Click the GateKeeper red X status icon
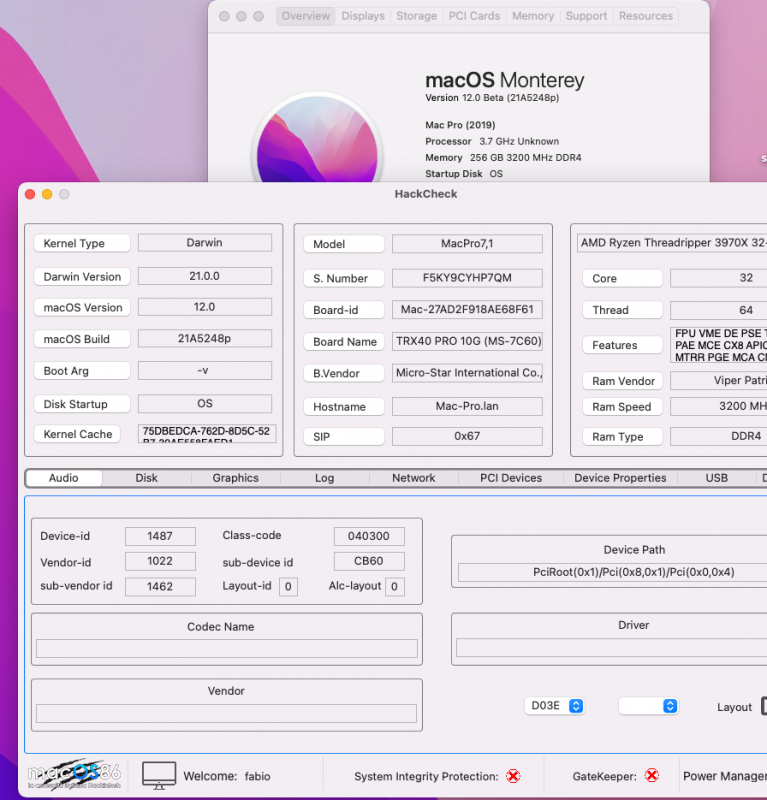 tap(651, 775)
